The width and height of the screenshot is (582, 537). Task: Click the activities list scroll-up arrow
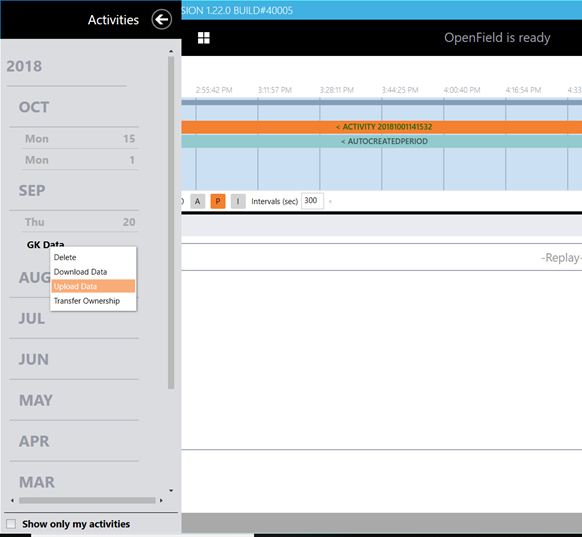tap(171, 51)
